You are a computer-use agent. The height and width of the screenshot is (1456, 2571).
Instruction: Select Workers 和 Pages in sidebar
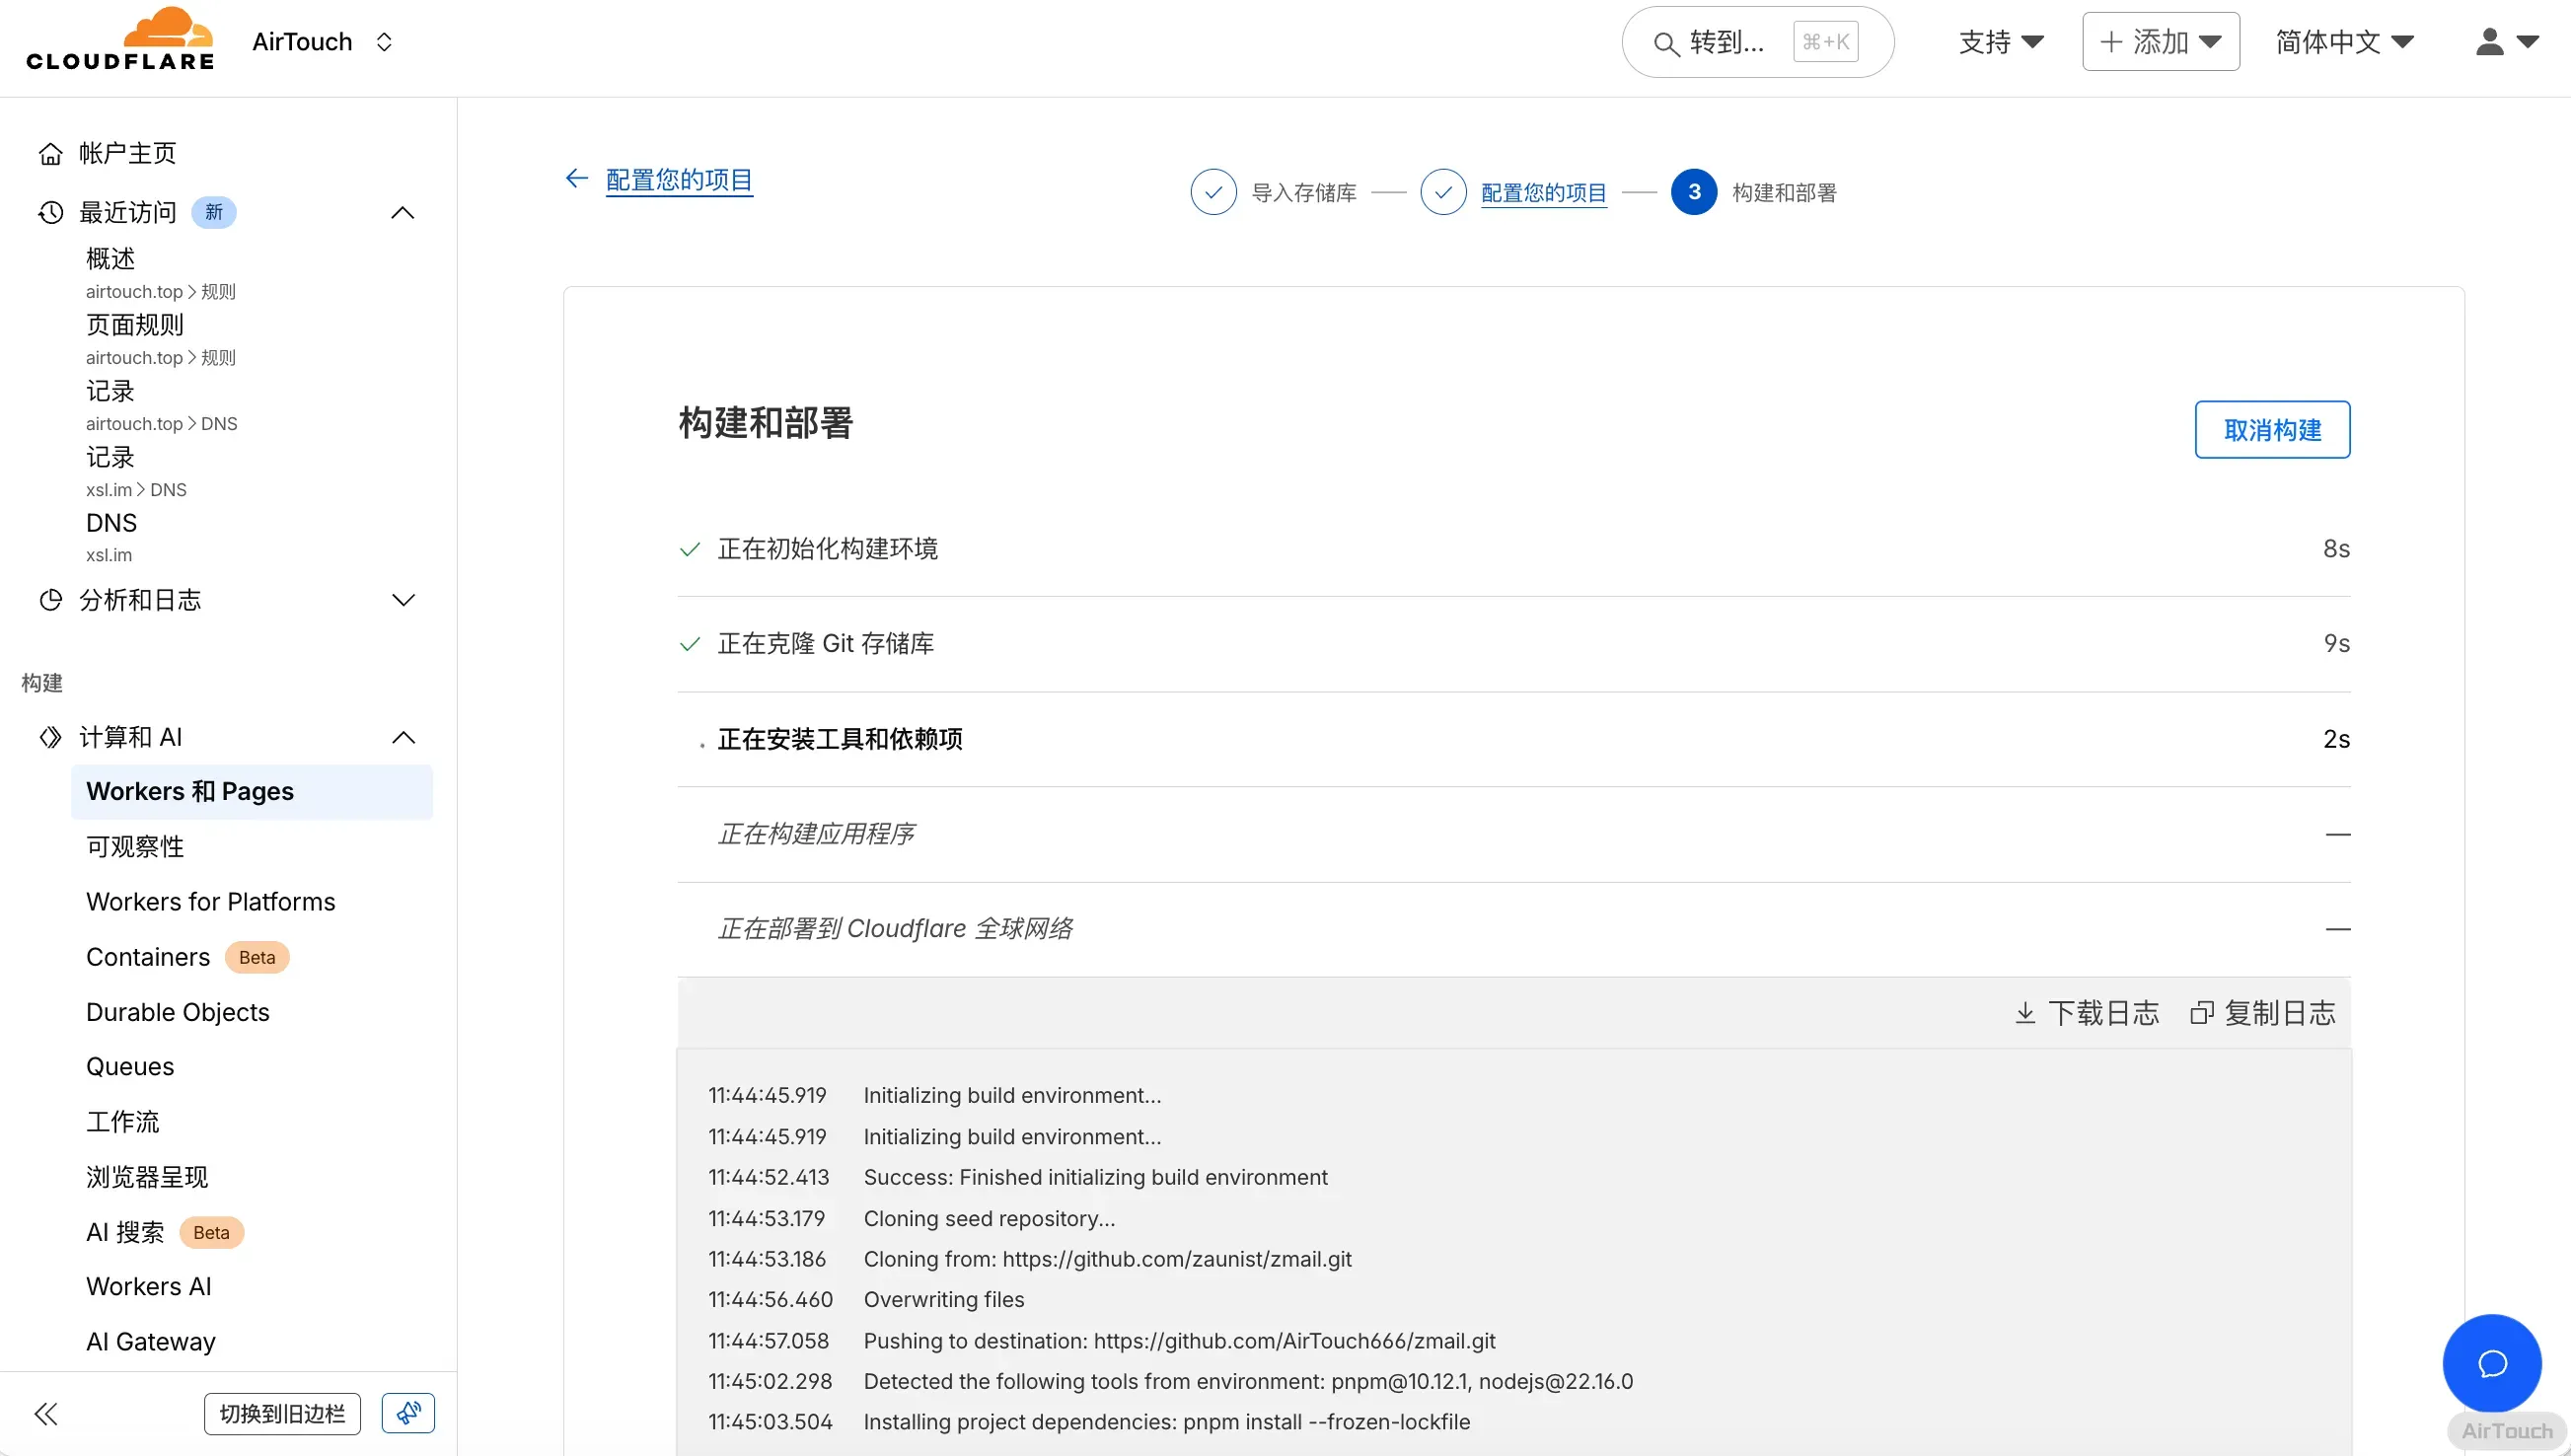[190, 791]
